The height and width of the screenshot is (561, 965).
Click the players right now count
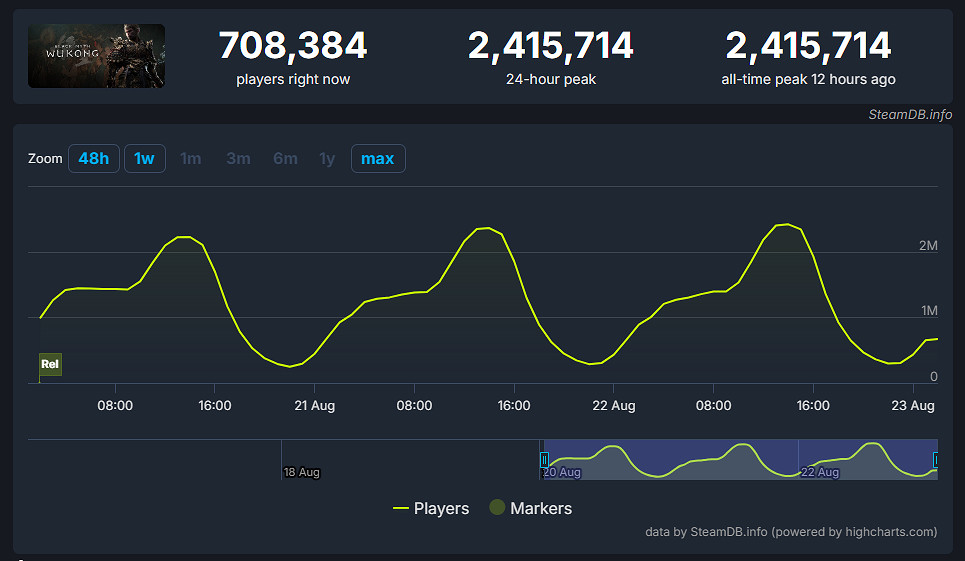pyautogui.click(x=293, y=46)
